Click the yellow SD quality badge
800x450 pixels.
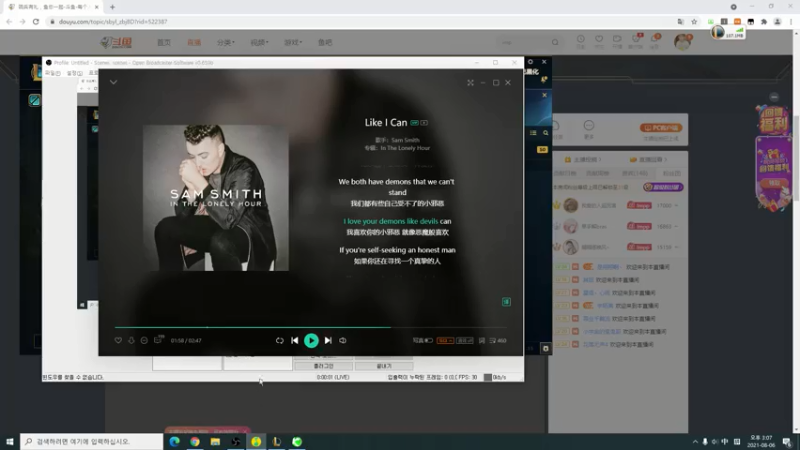tap(542, 149)
